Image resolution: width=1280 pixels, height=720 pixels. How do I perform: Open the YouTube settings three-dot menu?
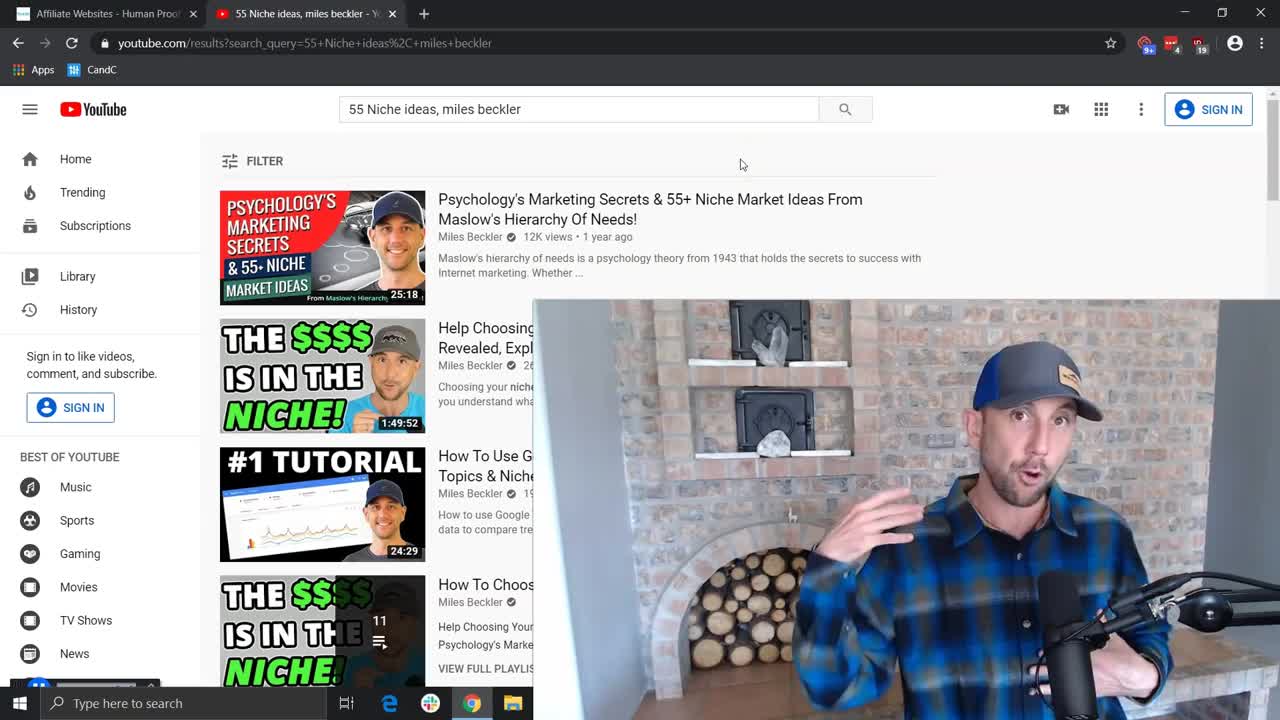1141,109
